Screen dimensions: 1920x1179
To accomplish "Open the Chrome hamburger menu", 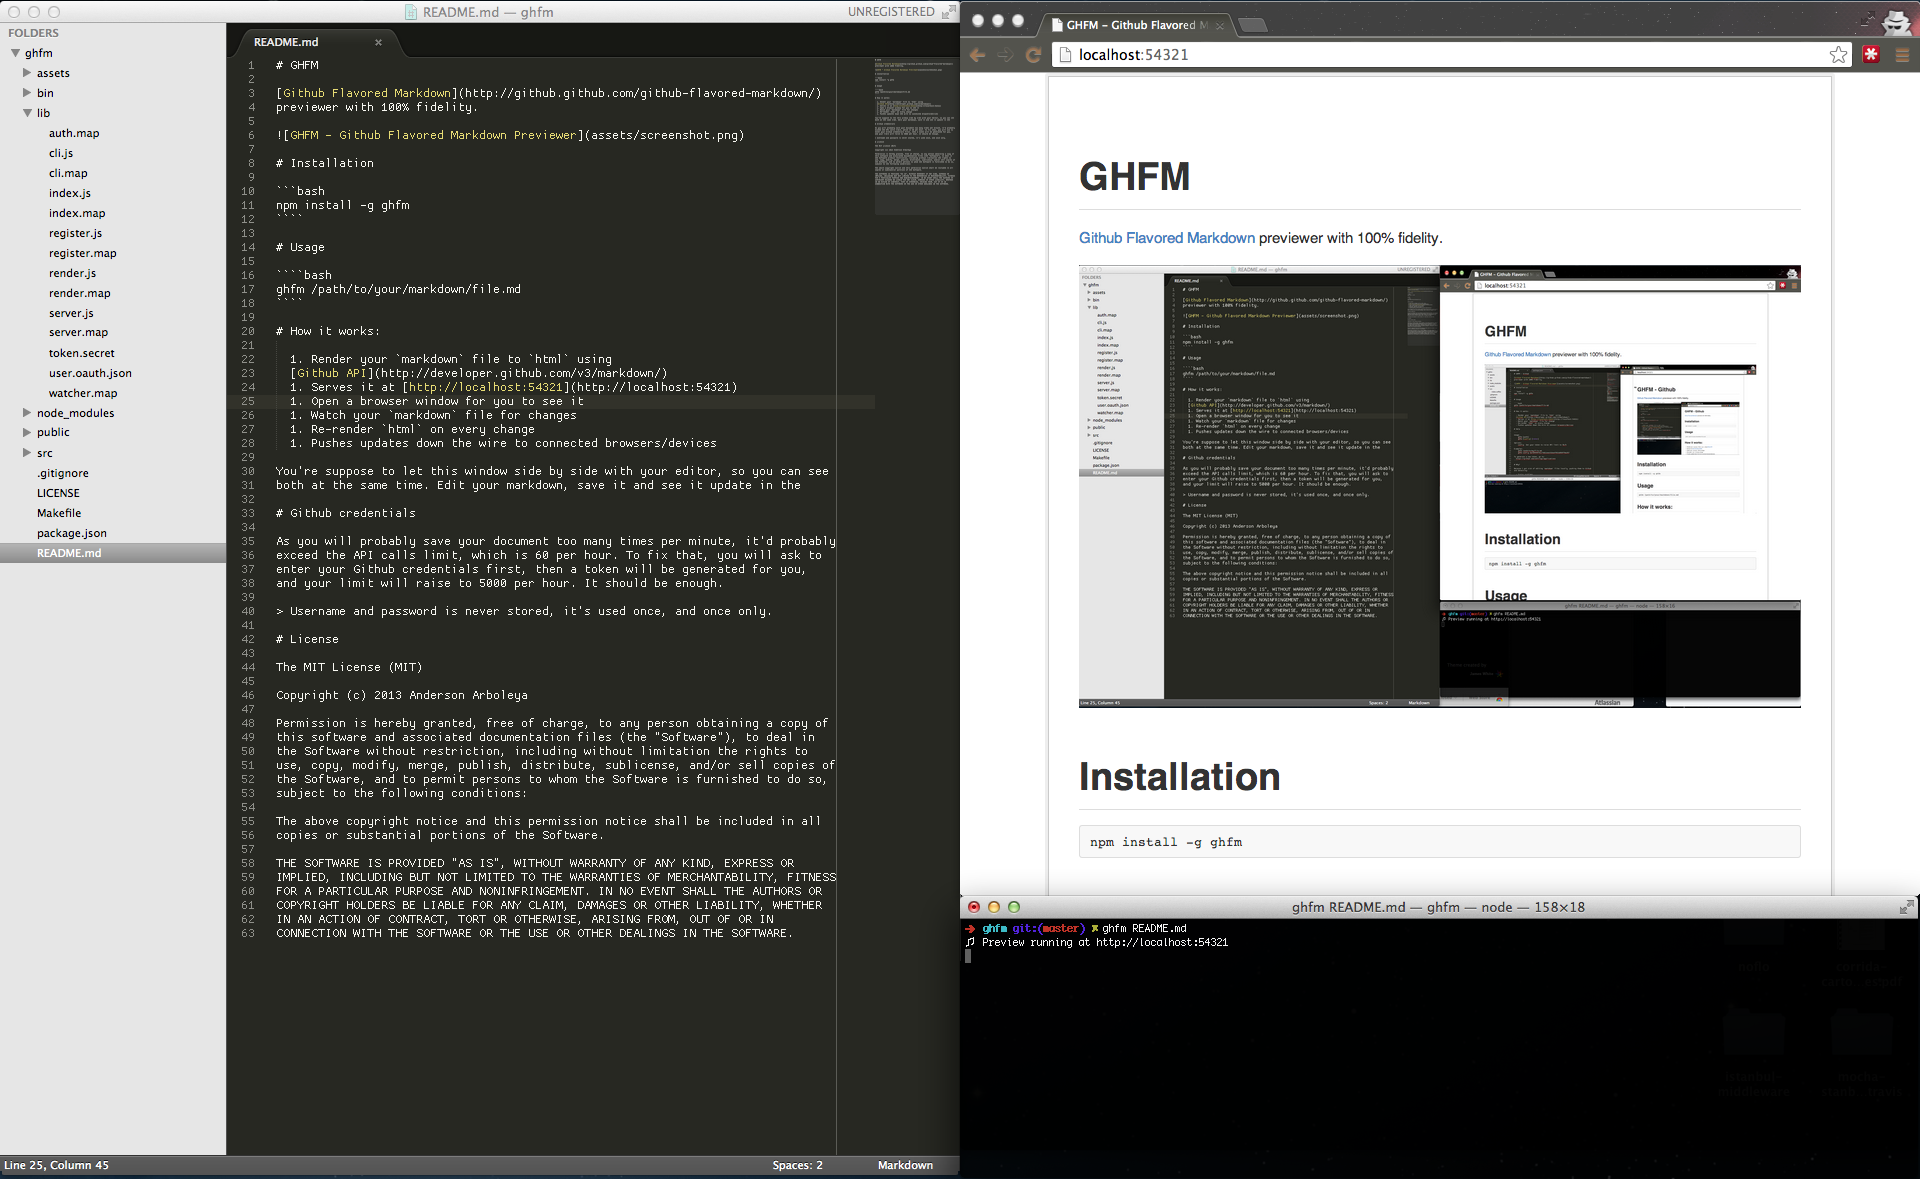I will click(1902, 55).
